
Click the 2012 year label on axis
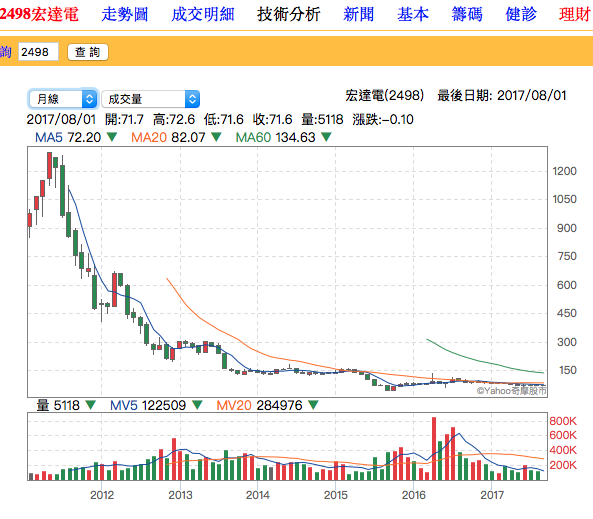pyautogui.click(x=102, y=495)
